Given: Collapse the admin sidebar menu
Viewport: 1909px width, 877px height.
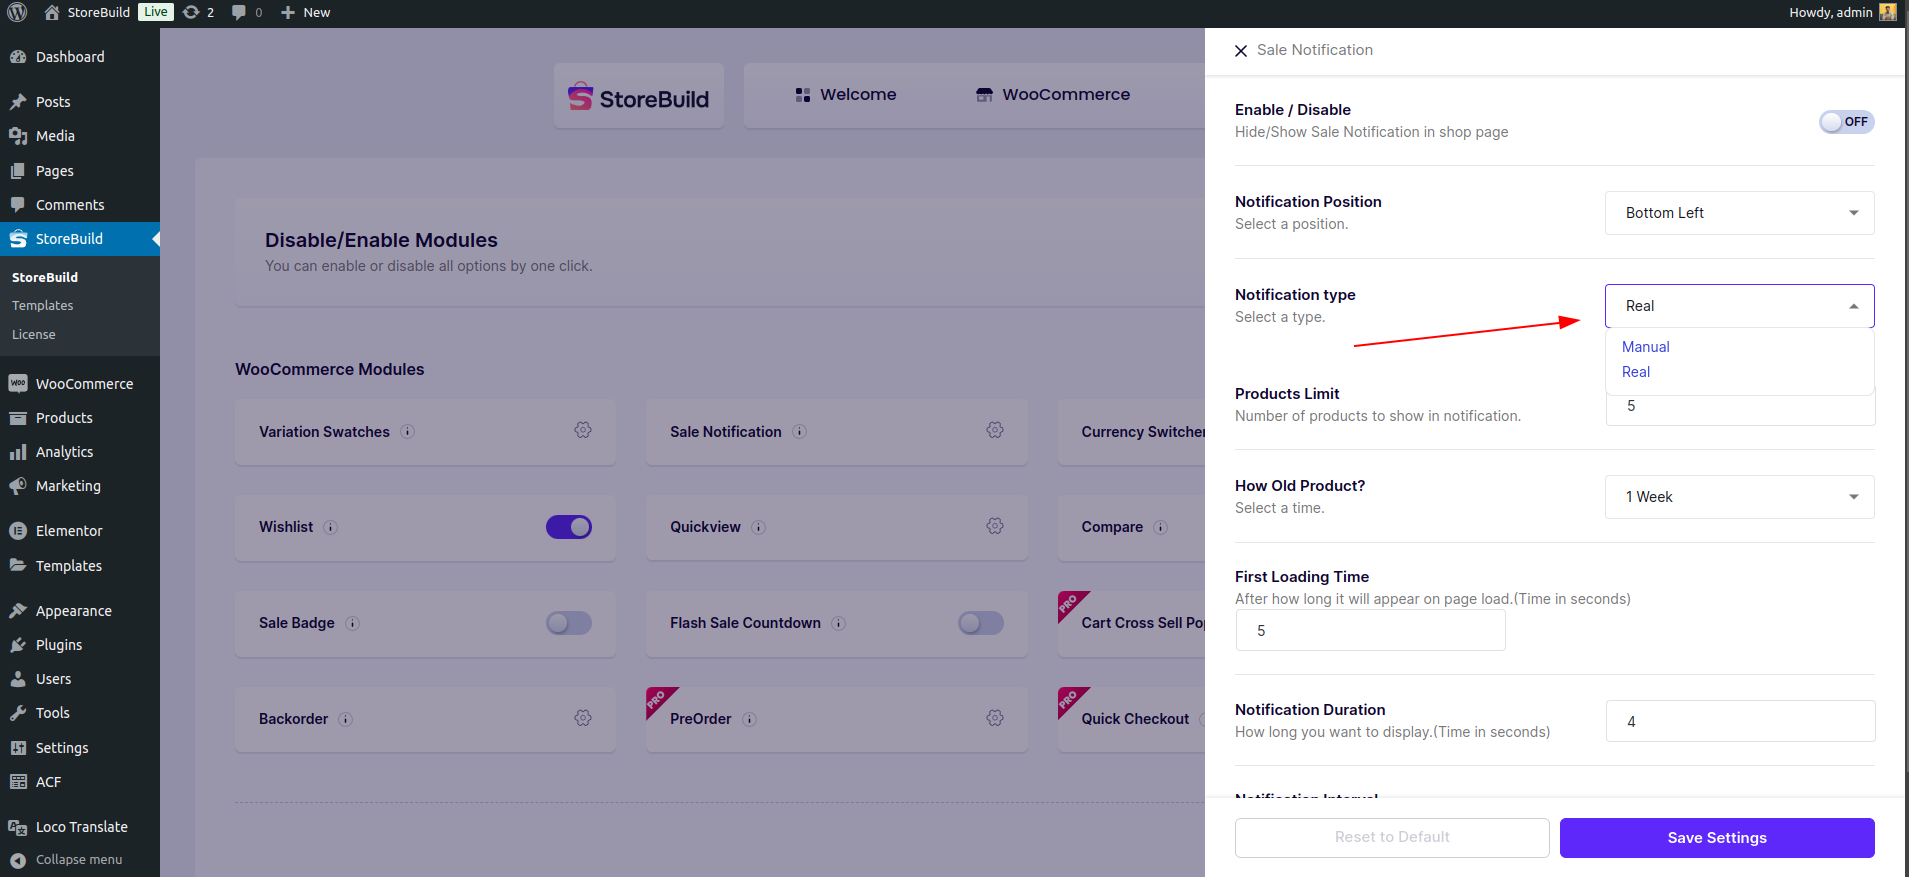Looking at the screenshot, I should [80, 860].
